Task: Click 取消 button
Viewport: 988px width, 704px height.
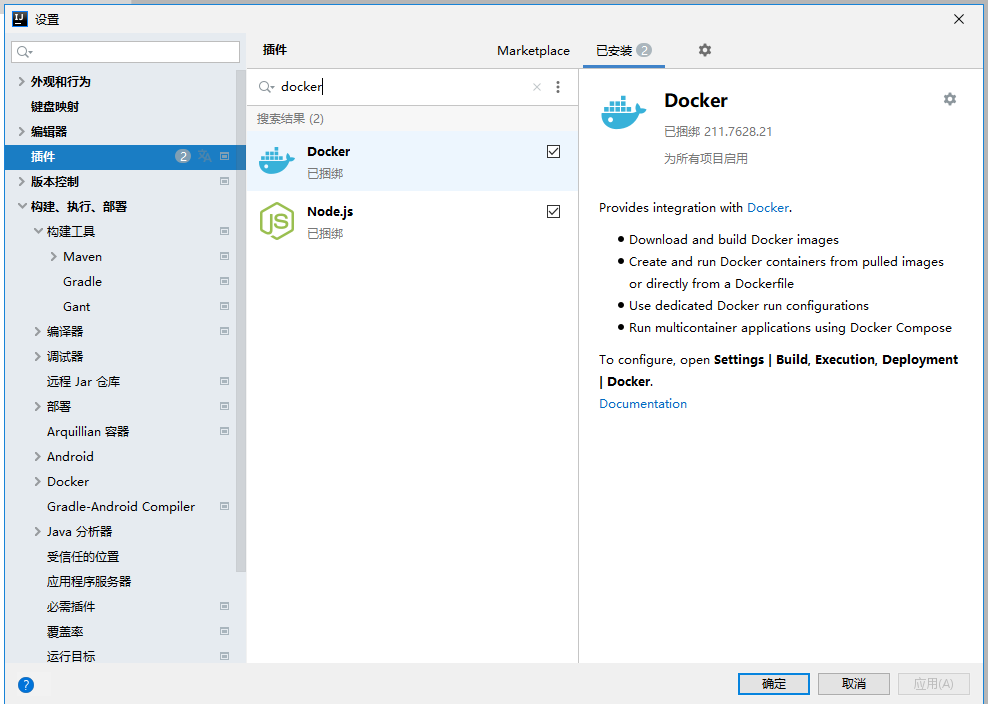Action: (x=854, y=684)
